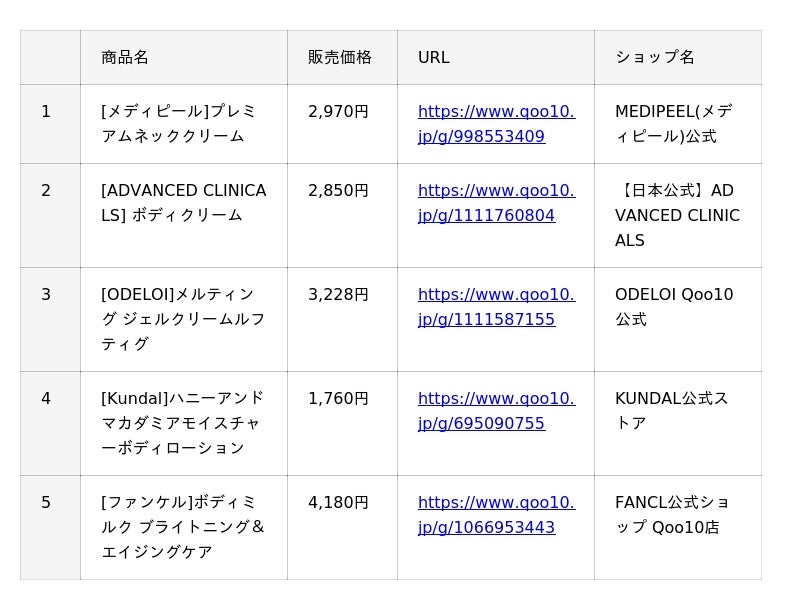Click the 販売価格 column header
The image size is (800, 610).
(340, 57)
